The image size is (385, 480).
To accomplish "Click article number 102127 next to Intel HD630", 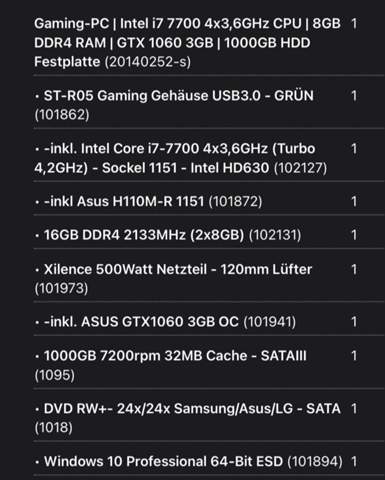I will tap(300, 168).
